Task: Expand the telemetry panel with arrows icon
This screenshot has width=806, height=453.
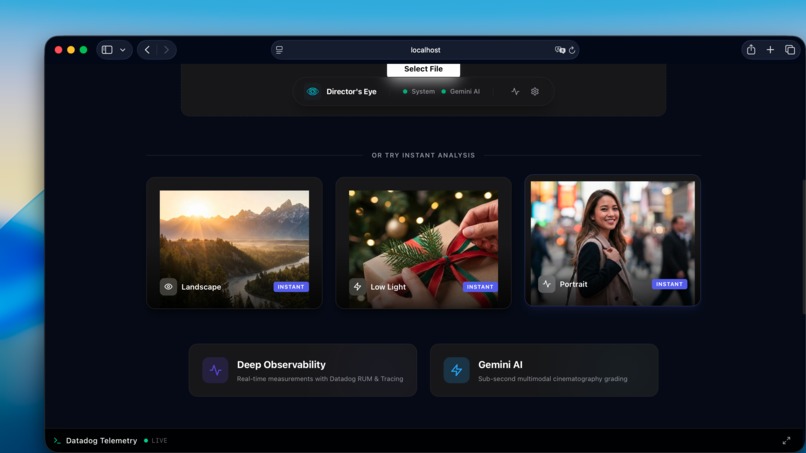Action: coord(786,441)
